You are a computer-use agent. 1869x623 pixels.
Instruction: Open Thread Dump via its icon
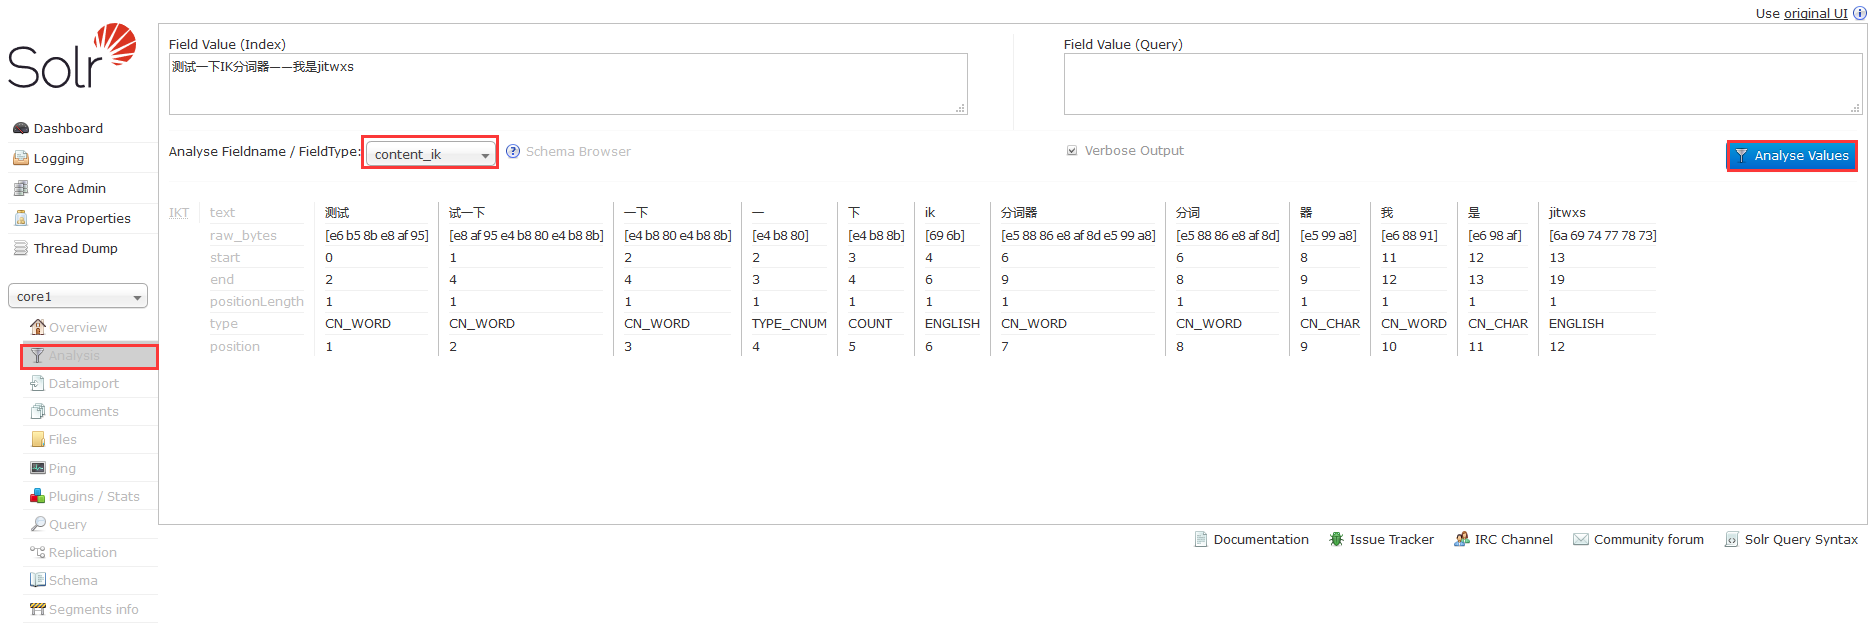(20, 248)
